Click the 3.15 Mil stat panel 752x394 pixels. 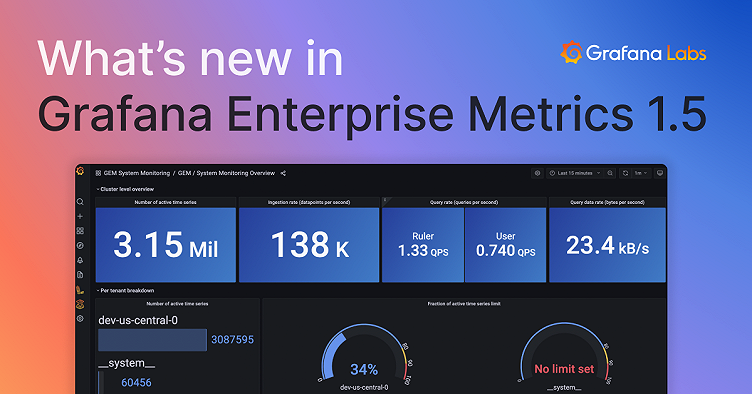pos(165,244)
